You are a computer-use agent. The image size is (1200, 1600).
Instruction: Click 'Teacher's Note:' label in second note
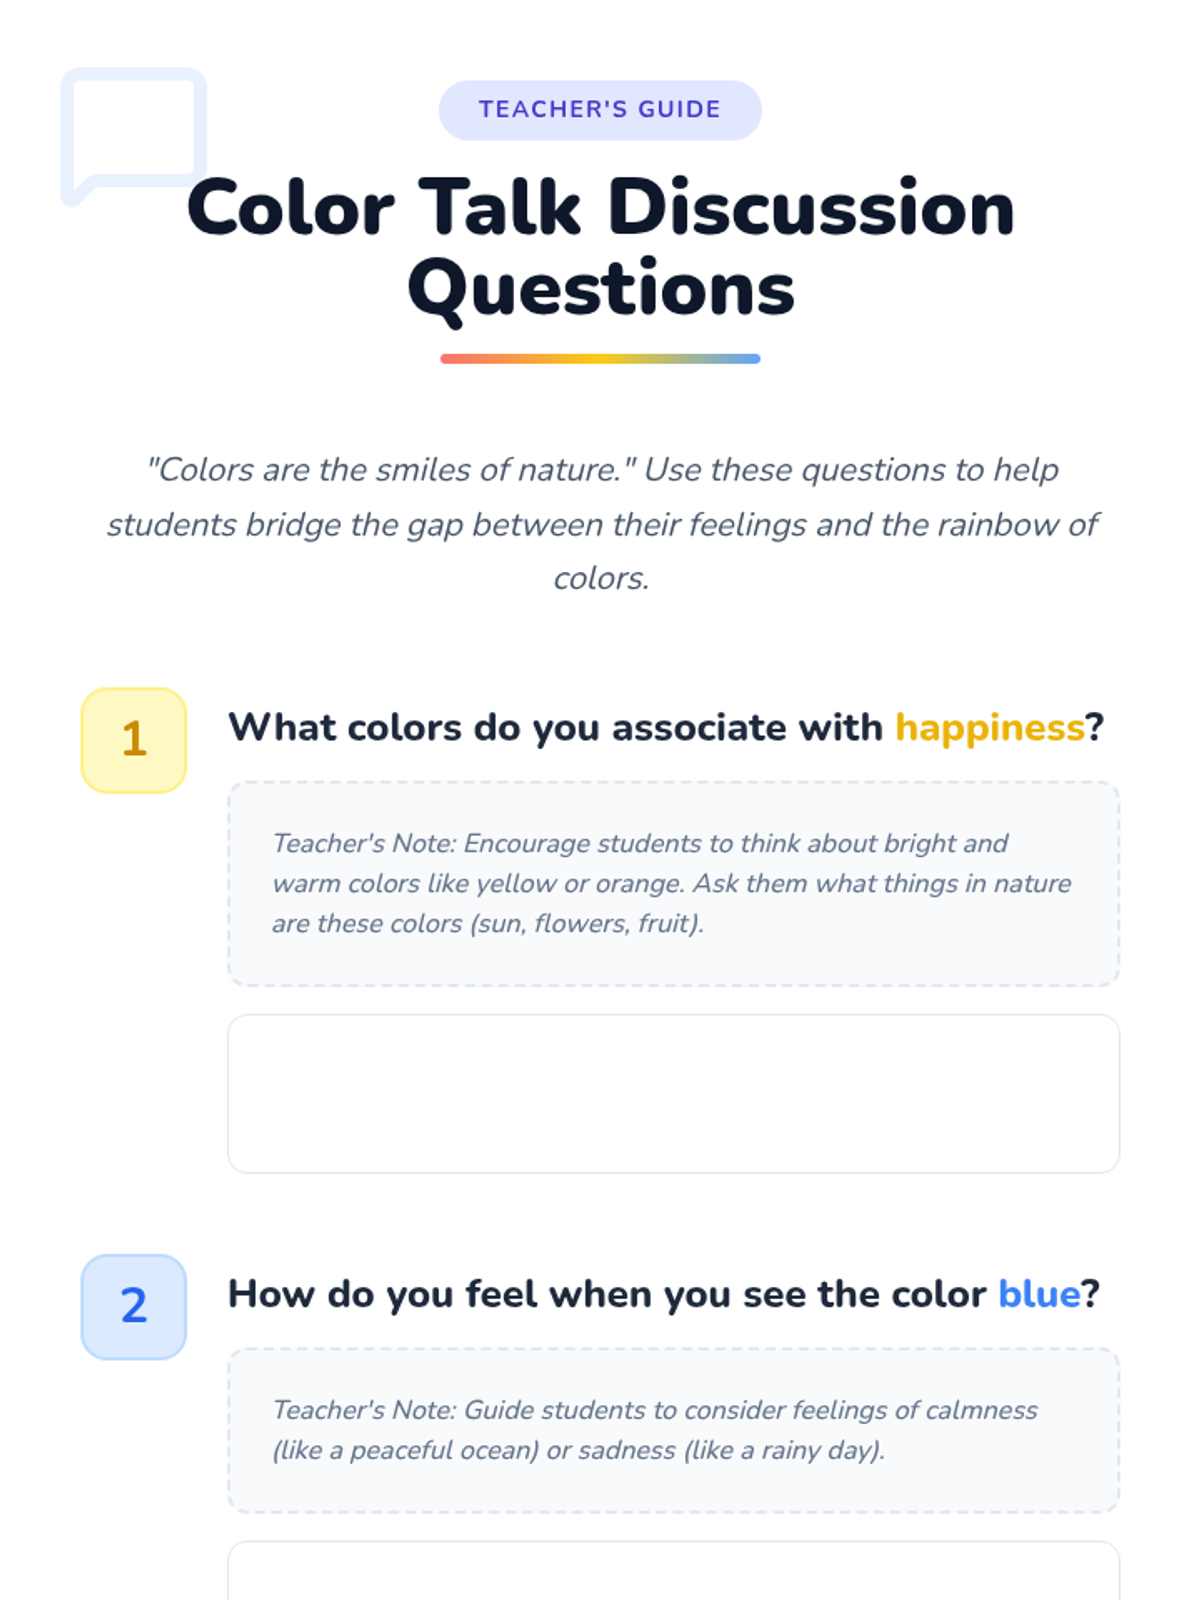(364, 1410)
